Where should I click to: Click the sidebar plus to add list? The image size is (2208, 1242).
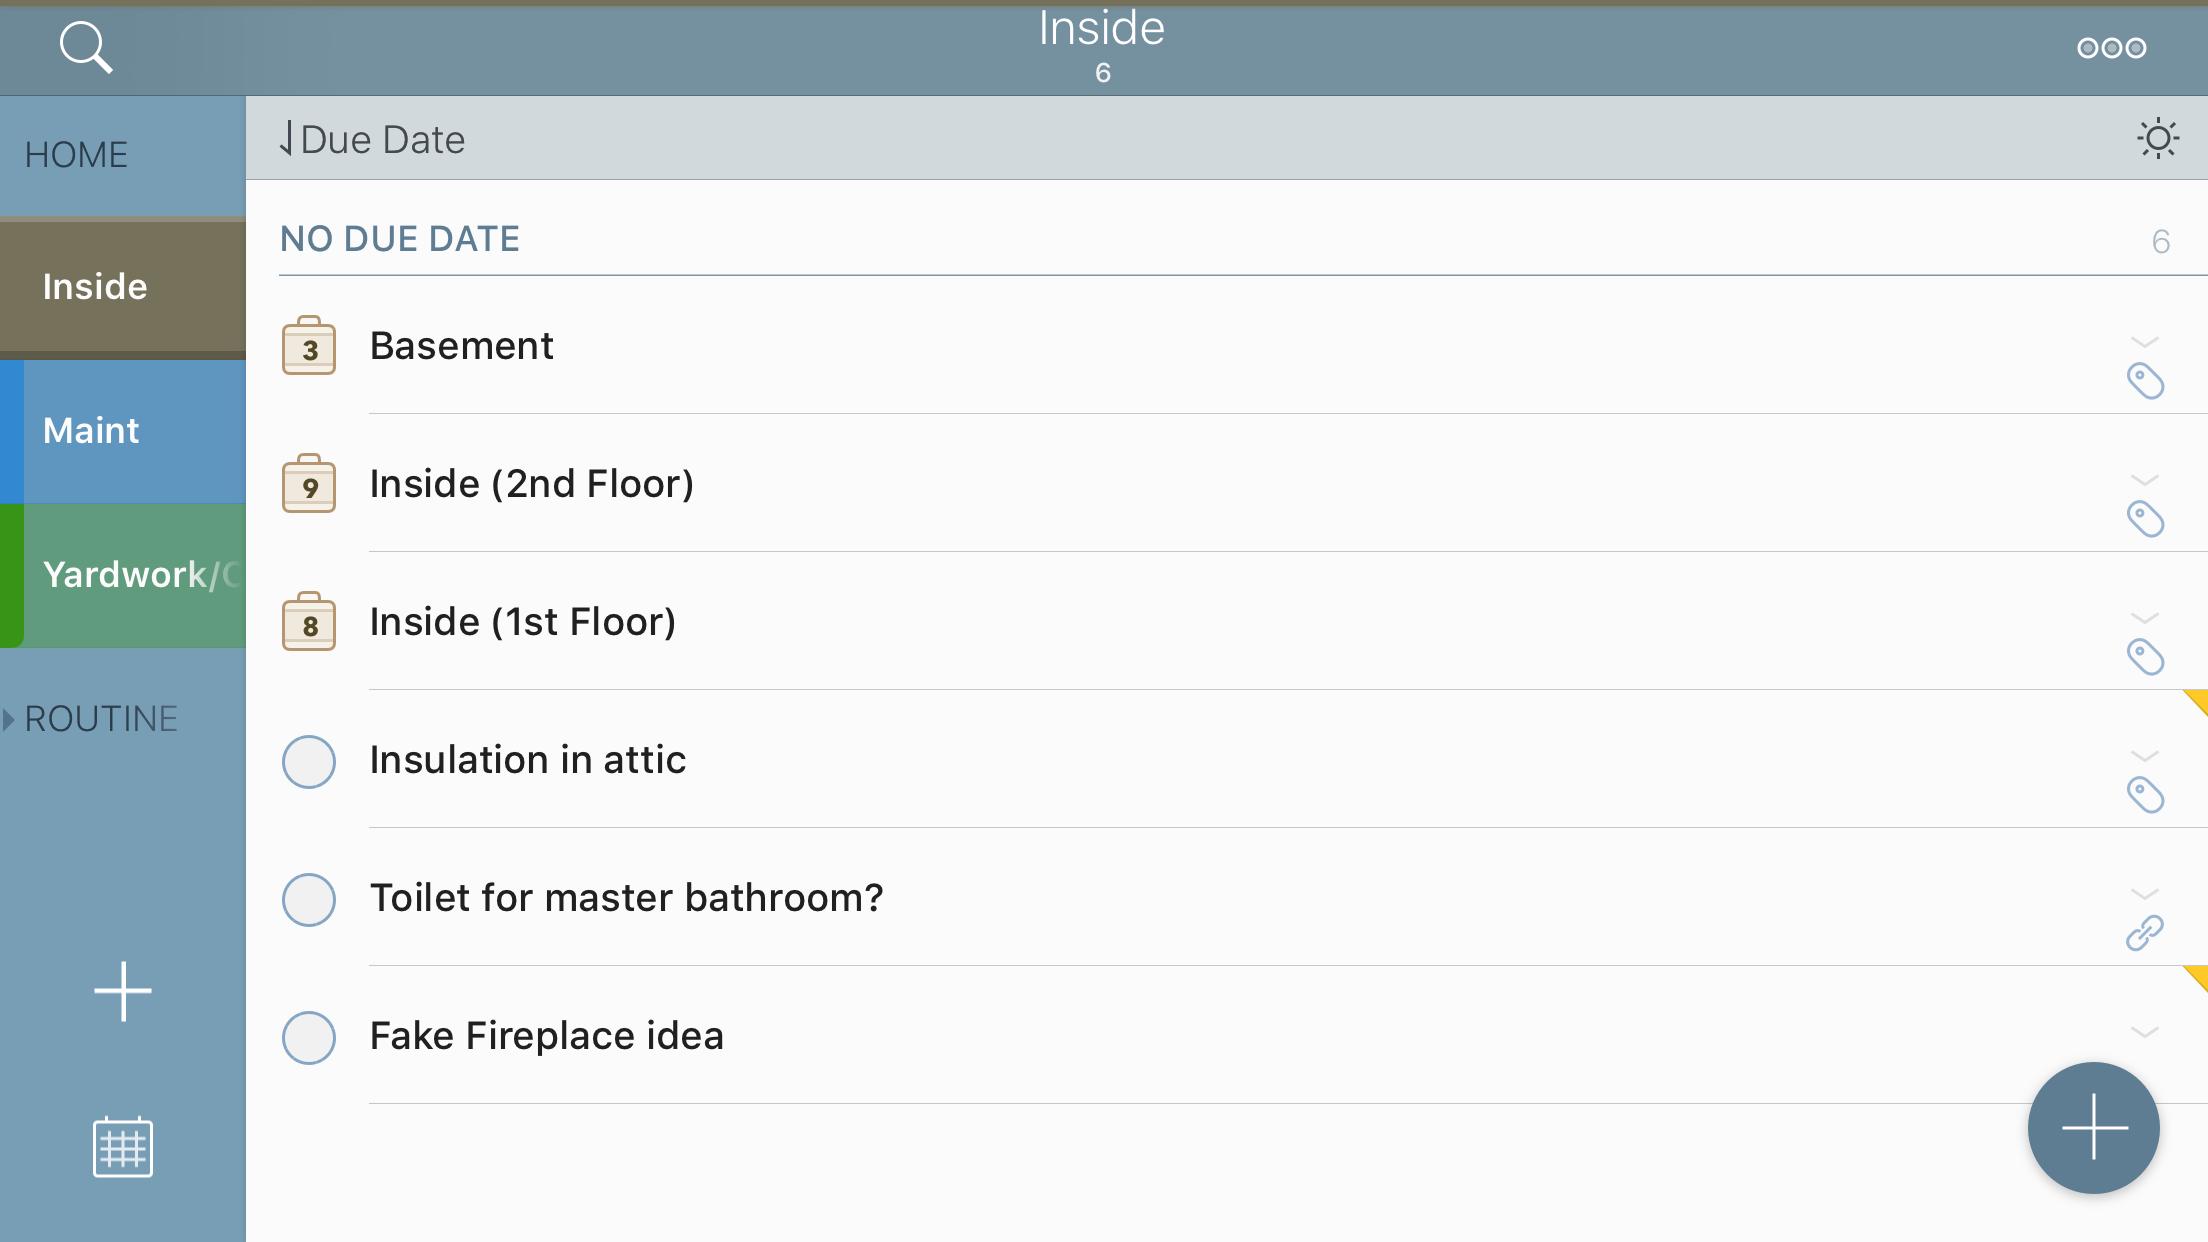click(123, 991)
